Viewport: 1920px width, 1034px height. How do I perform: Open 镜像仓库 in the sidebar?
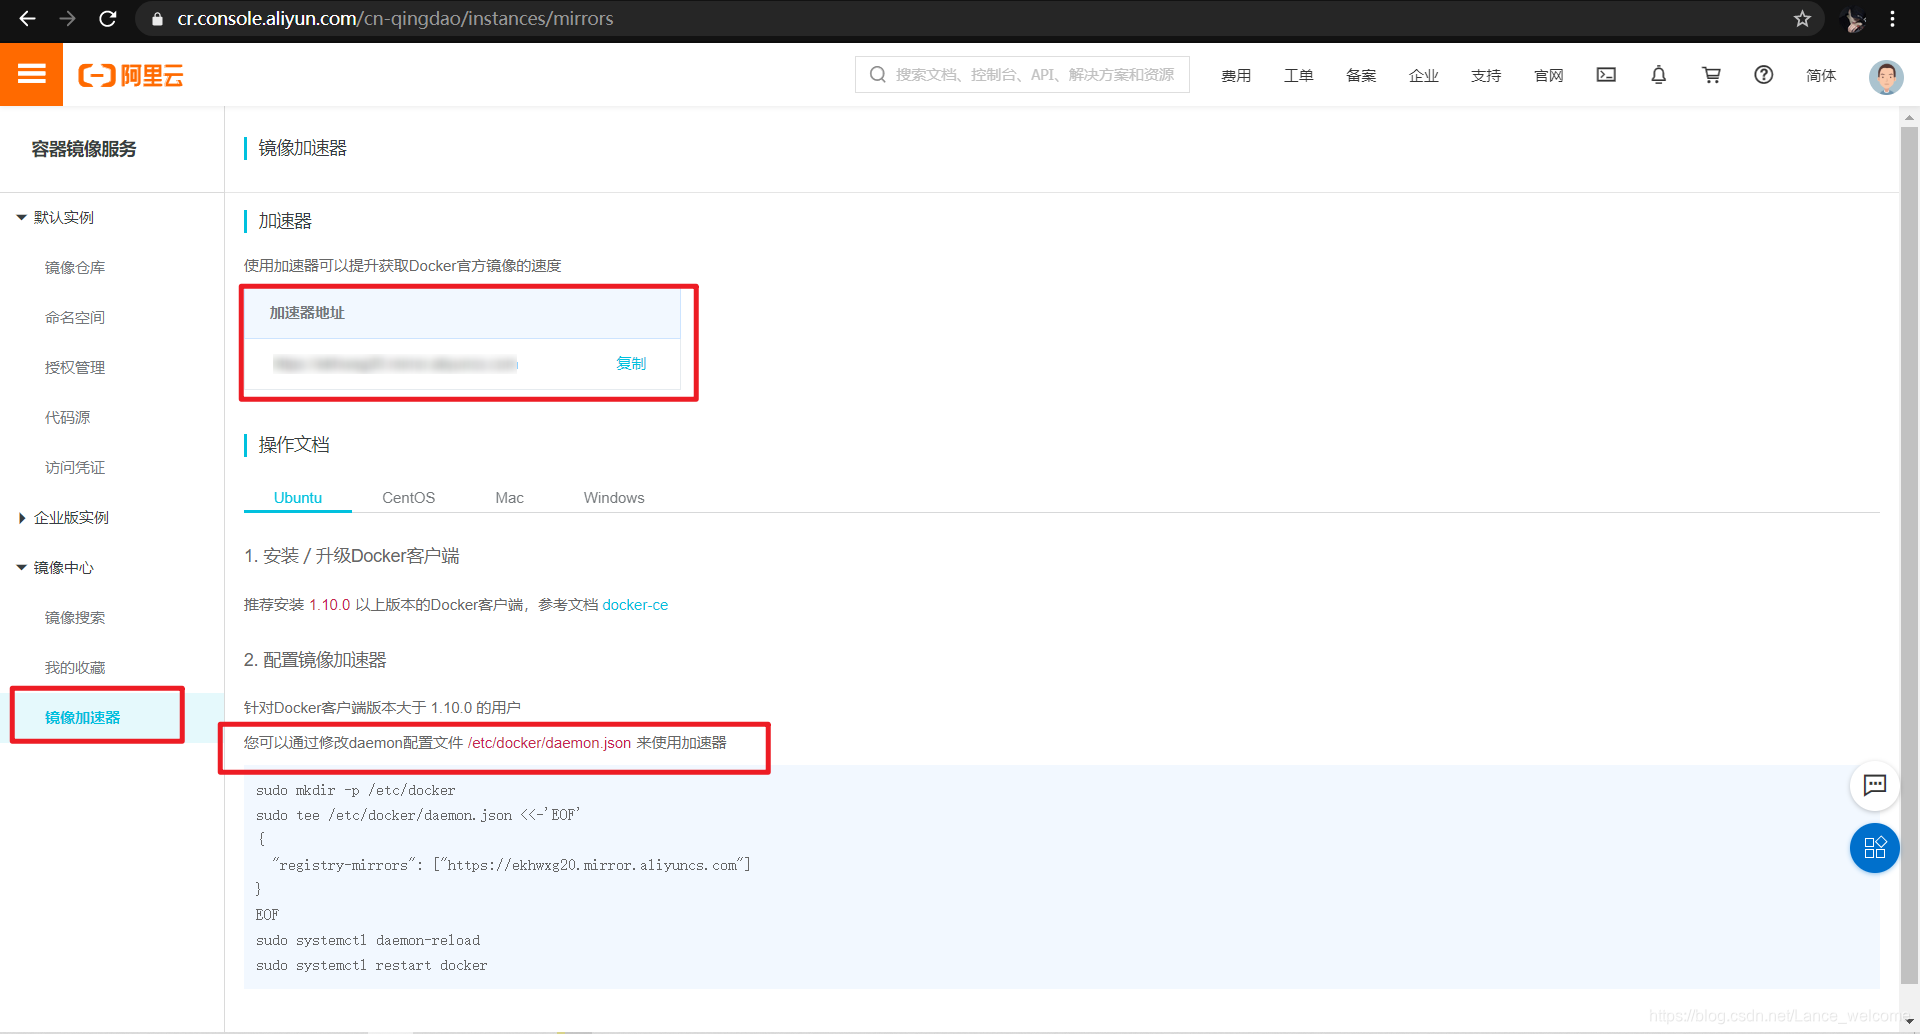pos(75,267)
